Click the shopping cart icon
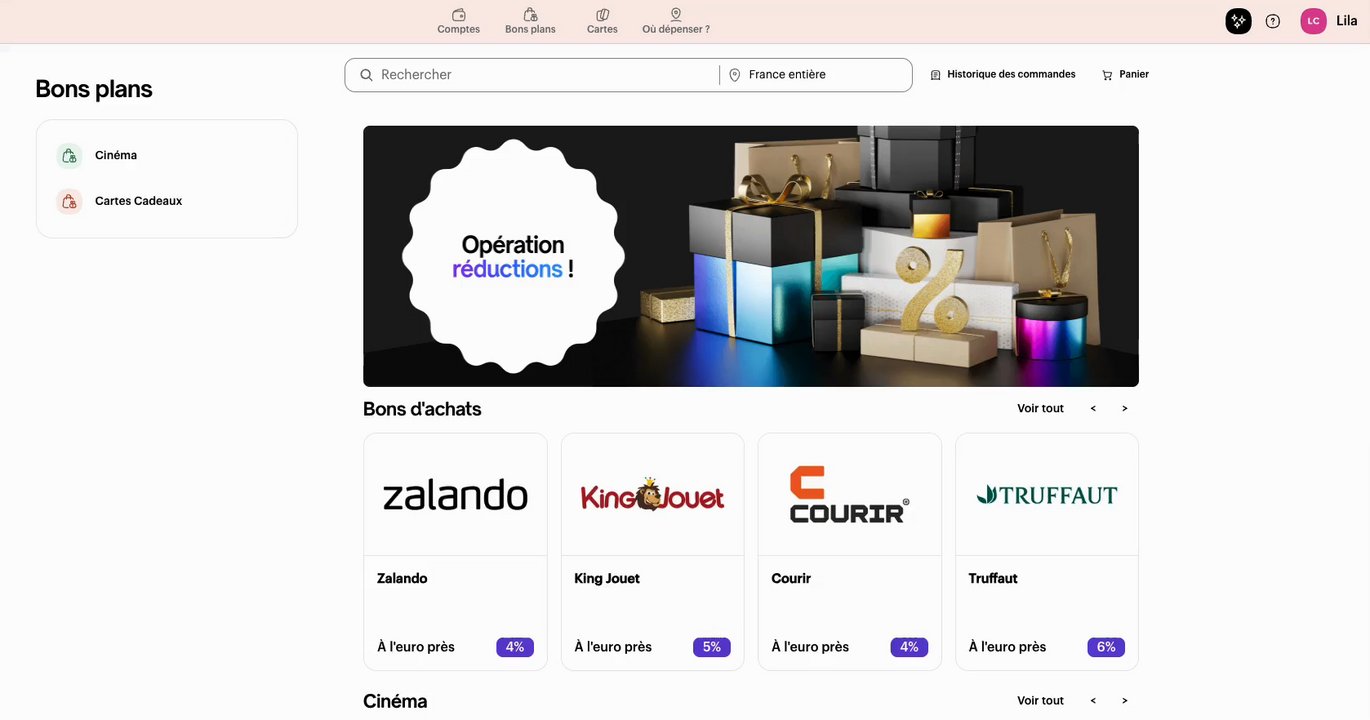This screenshot has width=1370, height=720. coord(1107,75)
